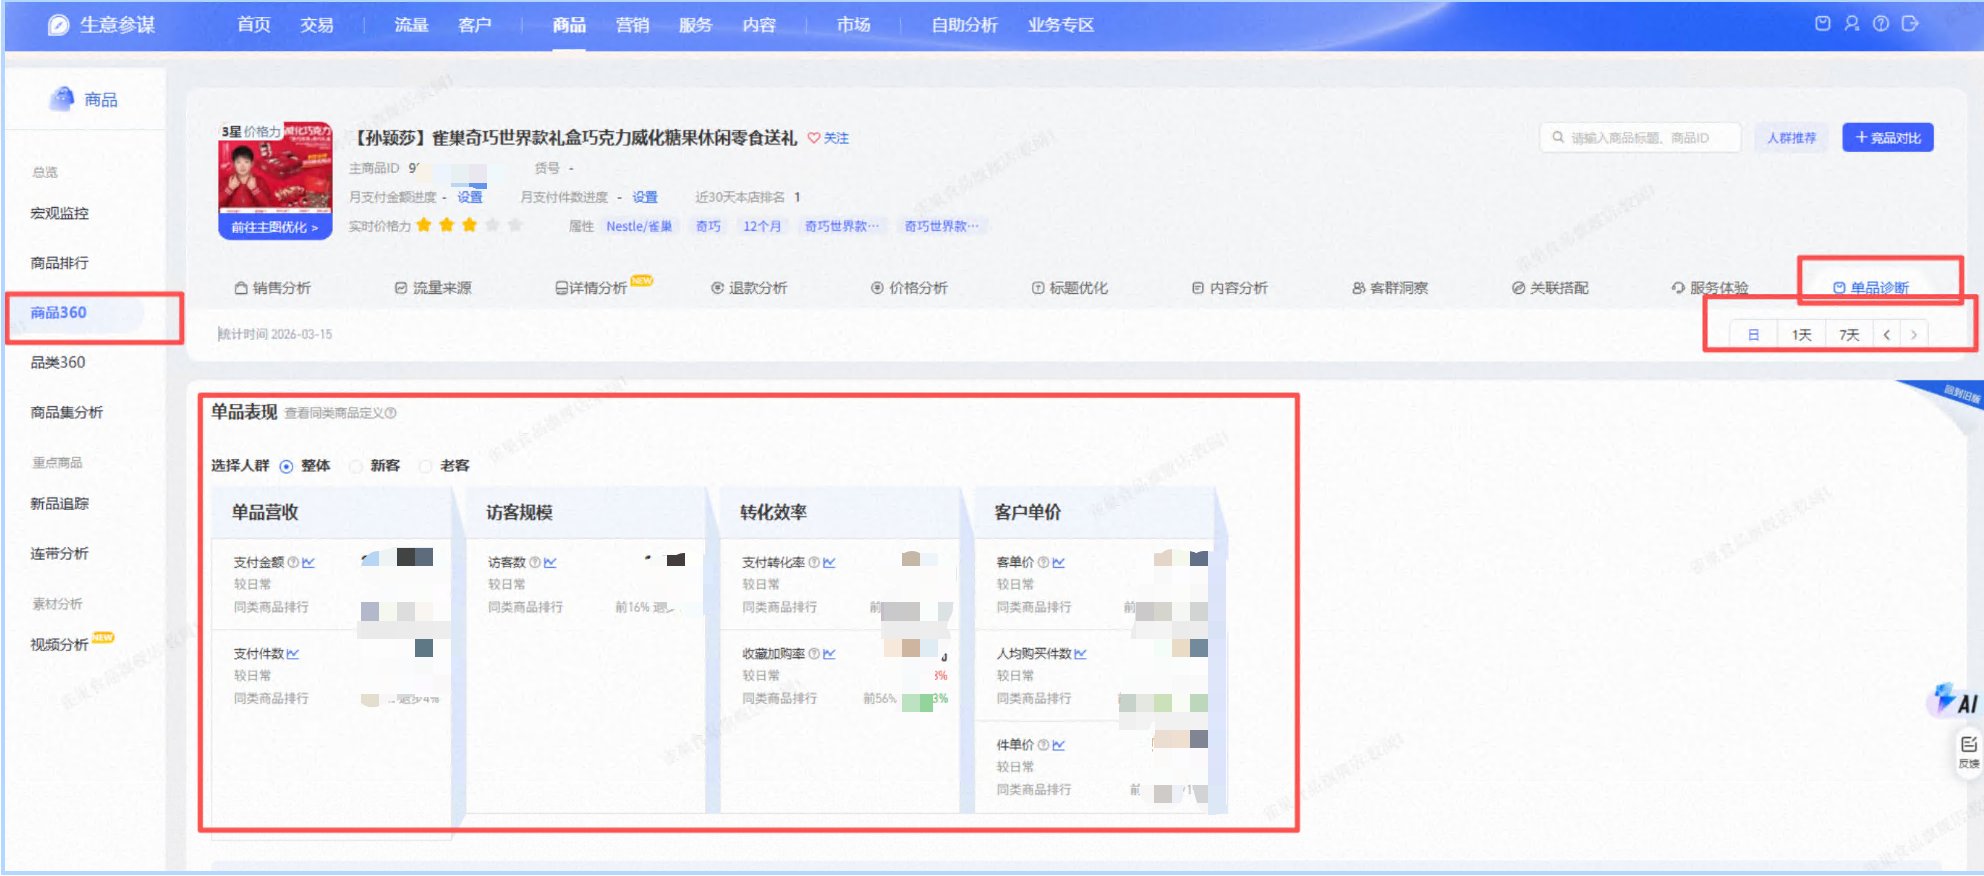Click help icon next to 客单价

(1044, 563)
